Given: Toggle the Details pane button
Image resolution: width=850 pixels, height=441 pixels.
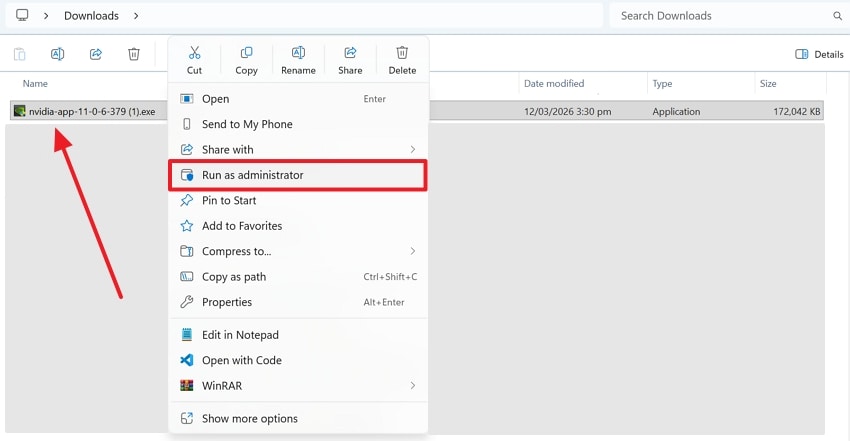Looking at the screenshot, I should pos(819,54).
